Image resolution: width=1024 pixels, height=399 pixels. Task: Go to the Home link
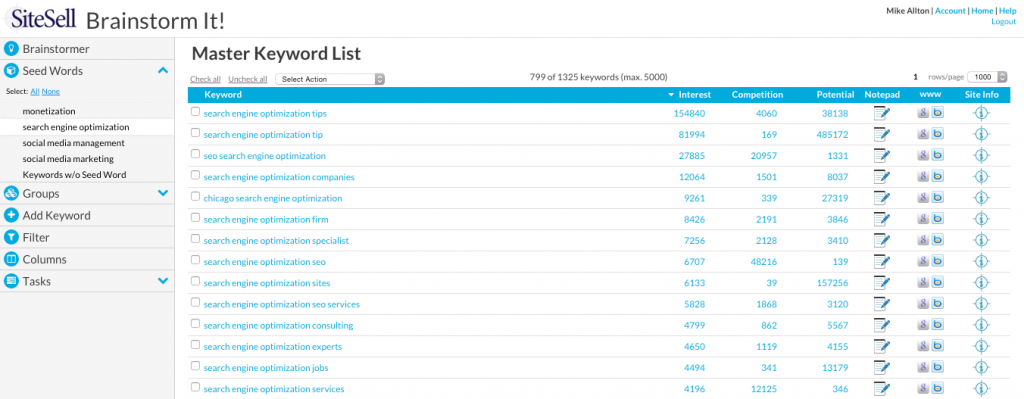(x=982, y=11)
